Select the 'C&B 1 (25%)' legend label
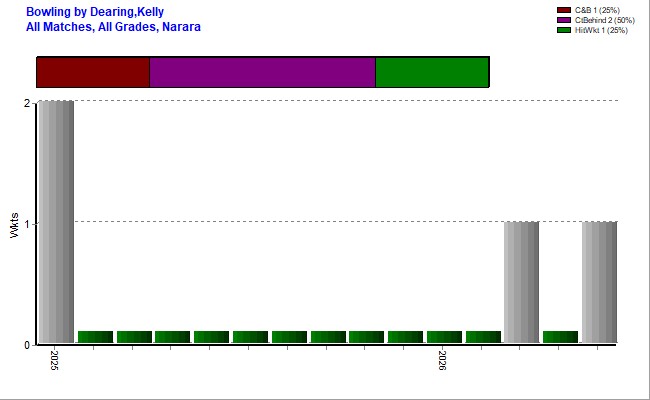The image size is (650, 400). [597, 10]
